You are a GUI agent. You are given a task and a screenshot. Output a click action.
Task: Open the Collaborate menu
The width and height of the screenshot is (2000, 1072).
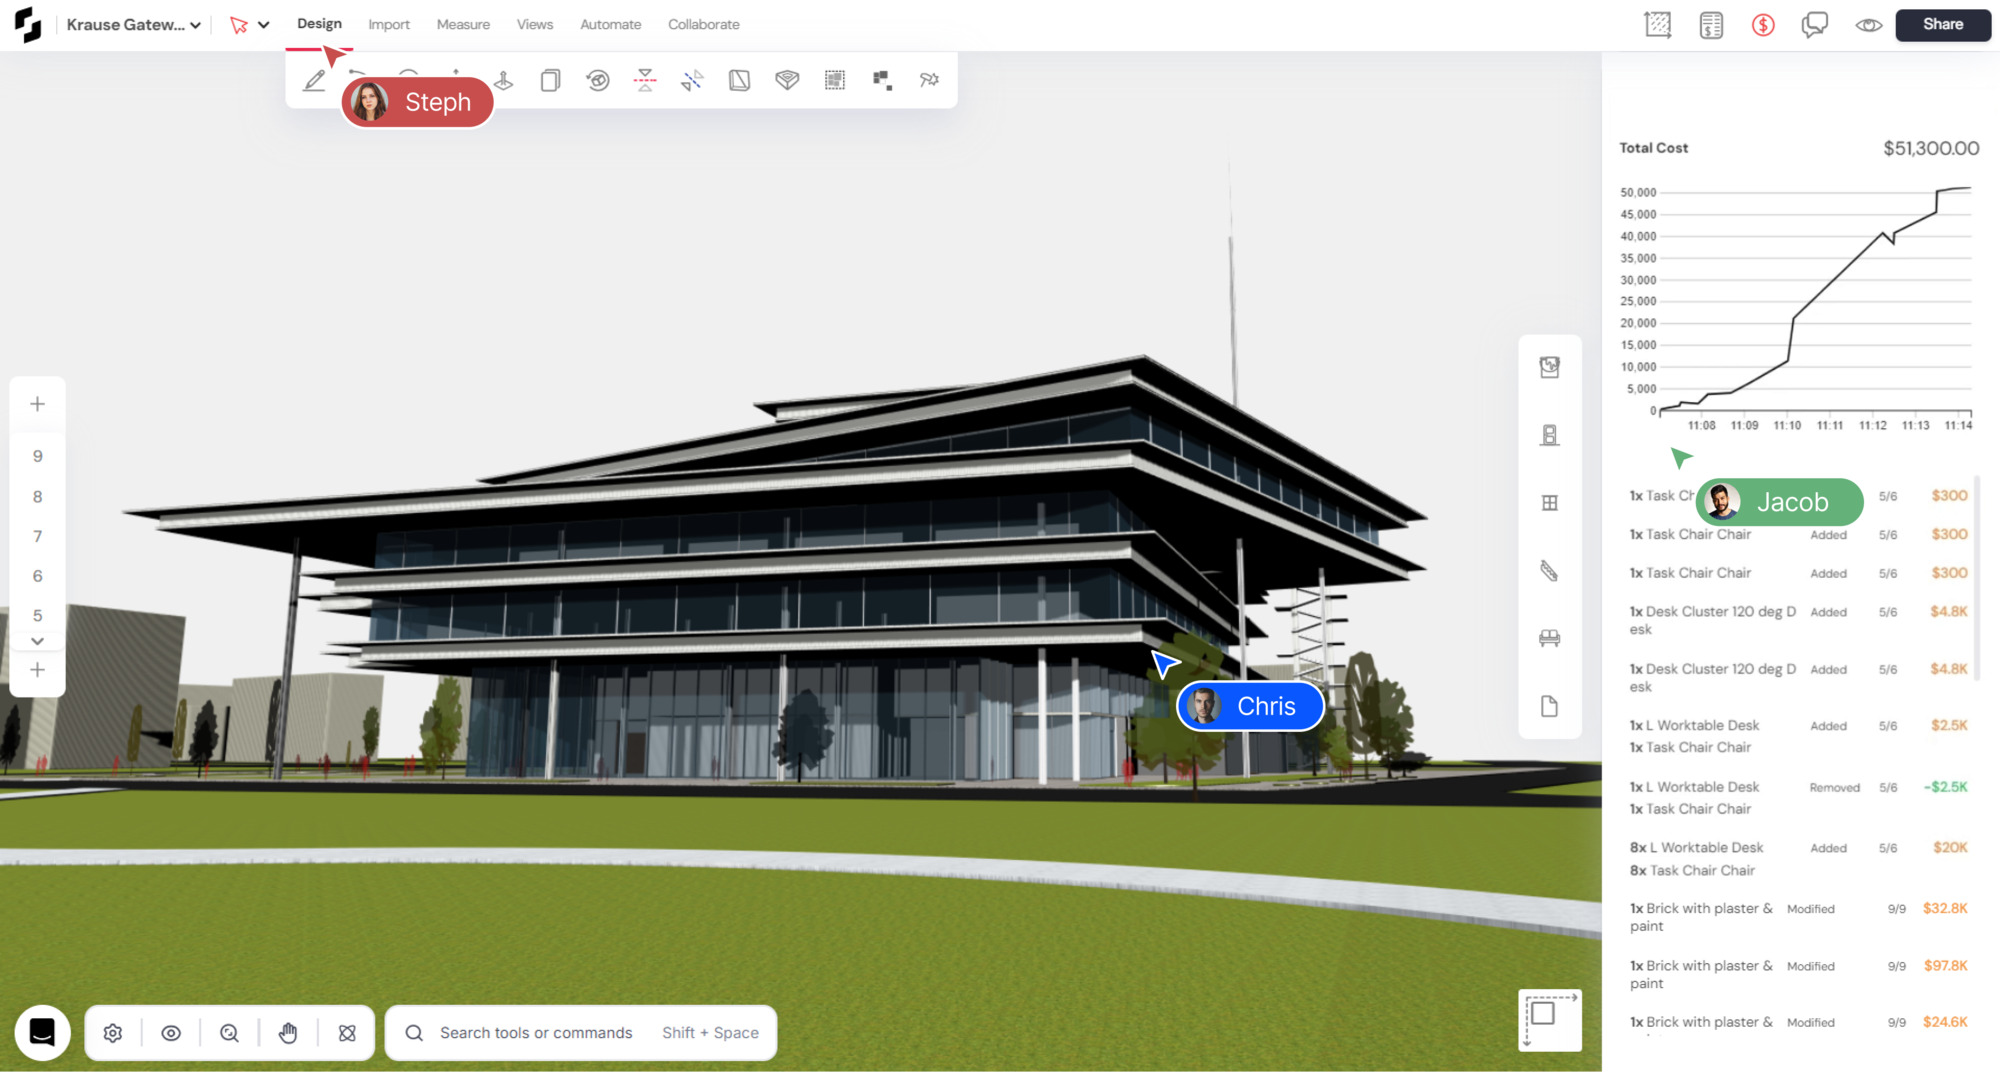point(703,24)
